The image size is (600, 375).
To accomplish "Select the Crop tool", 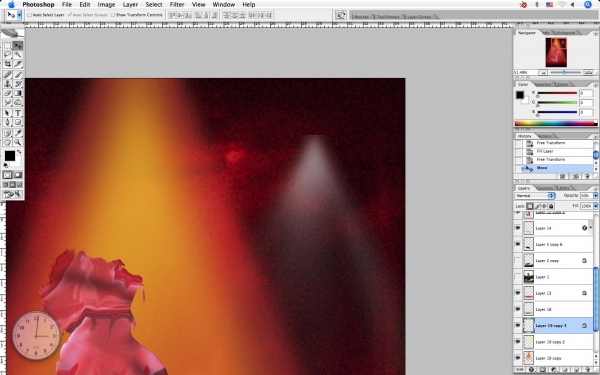I will coord(7,64).
